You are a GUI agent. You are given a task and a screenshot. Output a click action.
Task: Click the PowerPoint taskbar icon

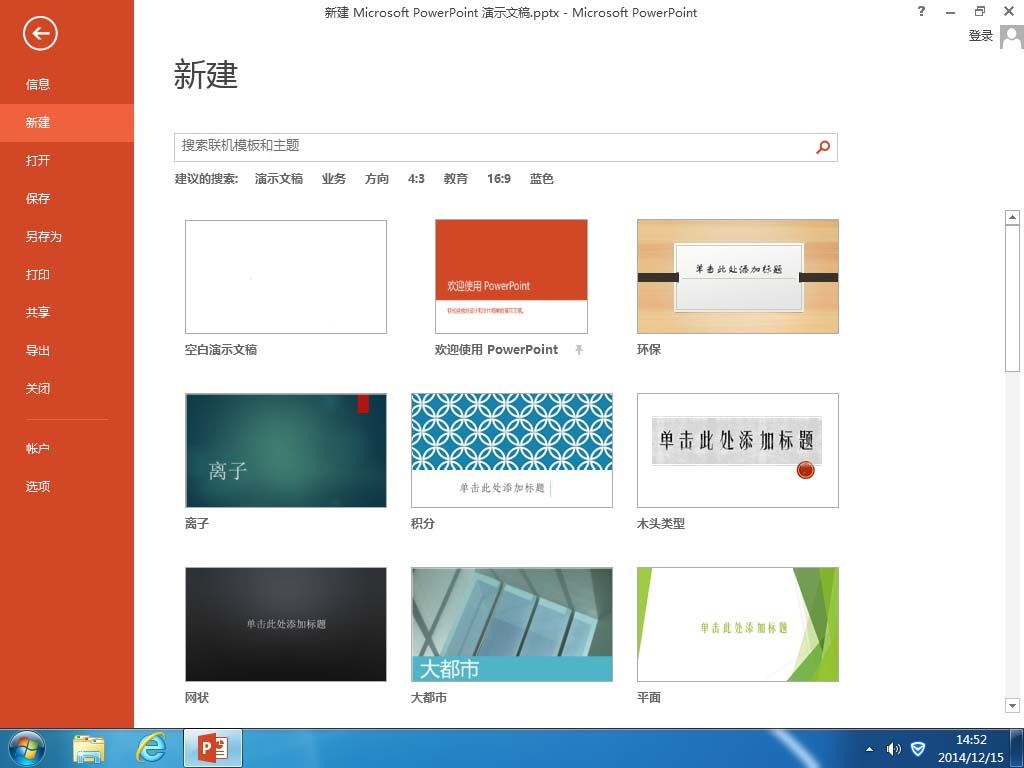tap(213, 748)
